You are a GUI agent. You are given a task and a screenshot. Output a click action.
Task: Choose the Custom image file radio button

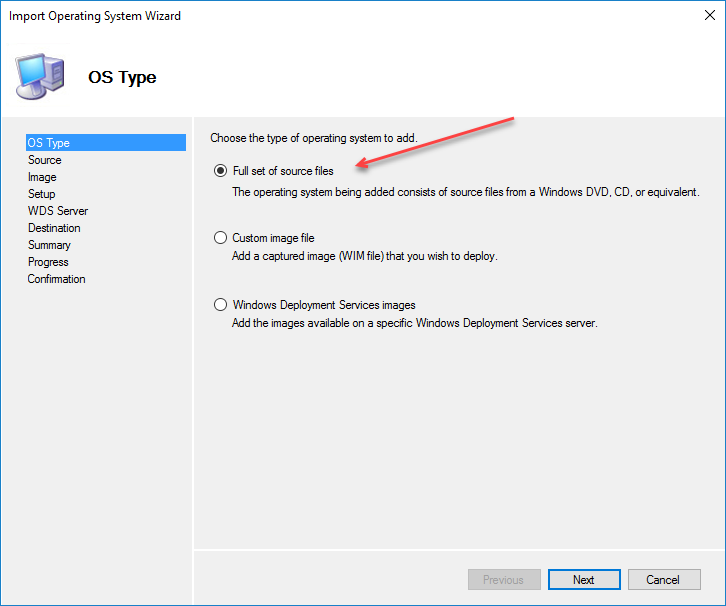click(x=221, y=238)
